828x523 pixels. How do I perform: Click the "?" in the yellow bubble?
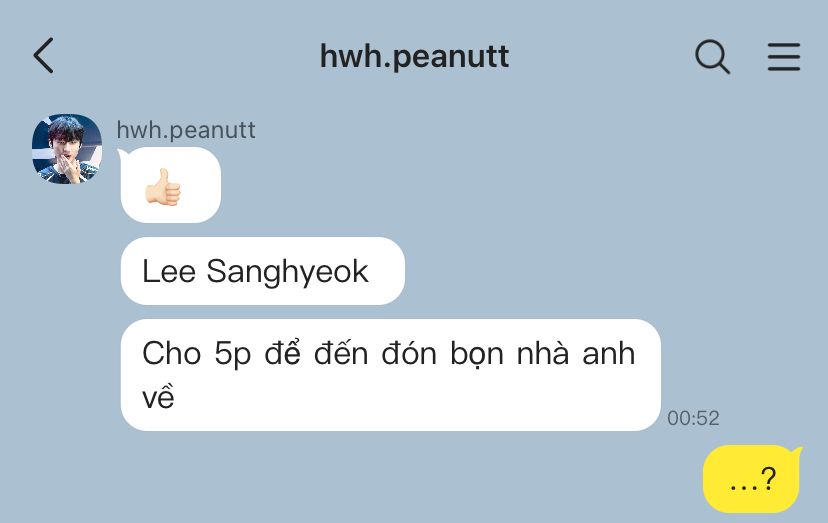(768, 479)
